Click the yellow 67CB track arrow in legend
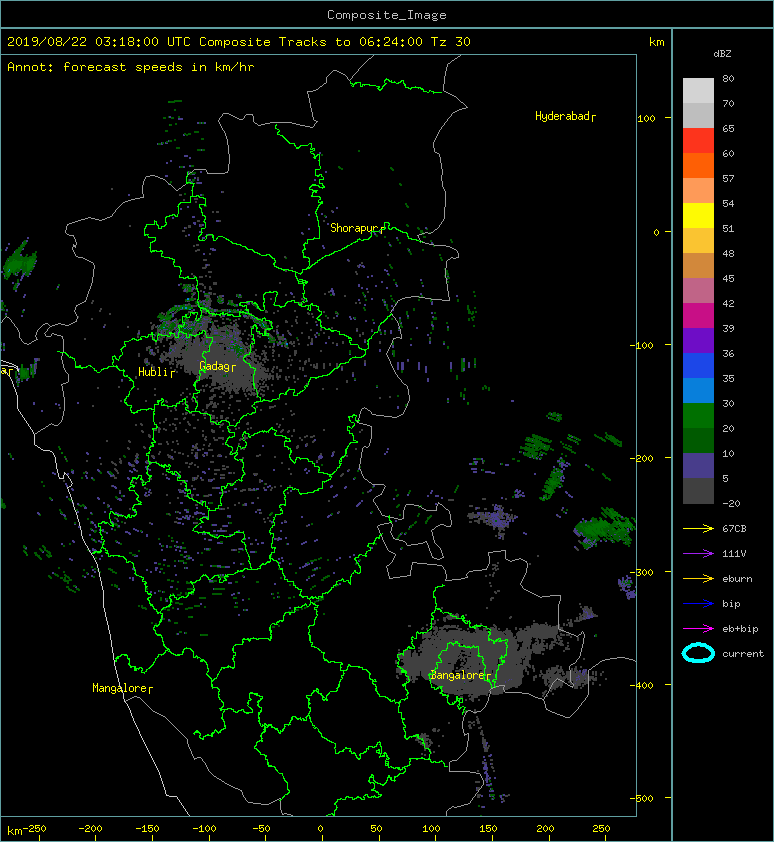 [x=698, y=529]
